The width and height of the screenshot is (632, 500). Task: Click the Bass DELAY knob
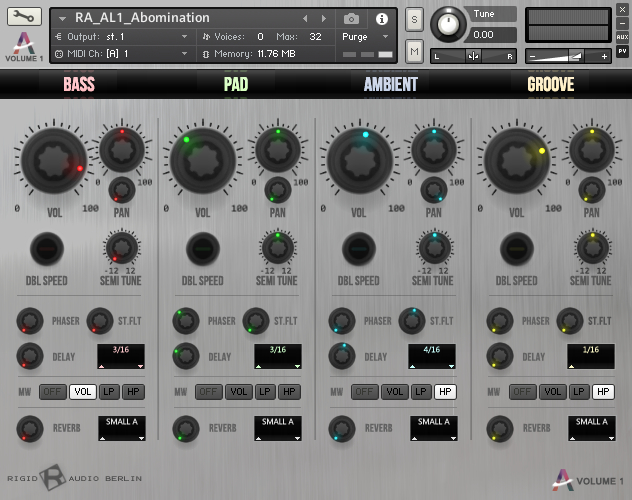tap(30, 356)
